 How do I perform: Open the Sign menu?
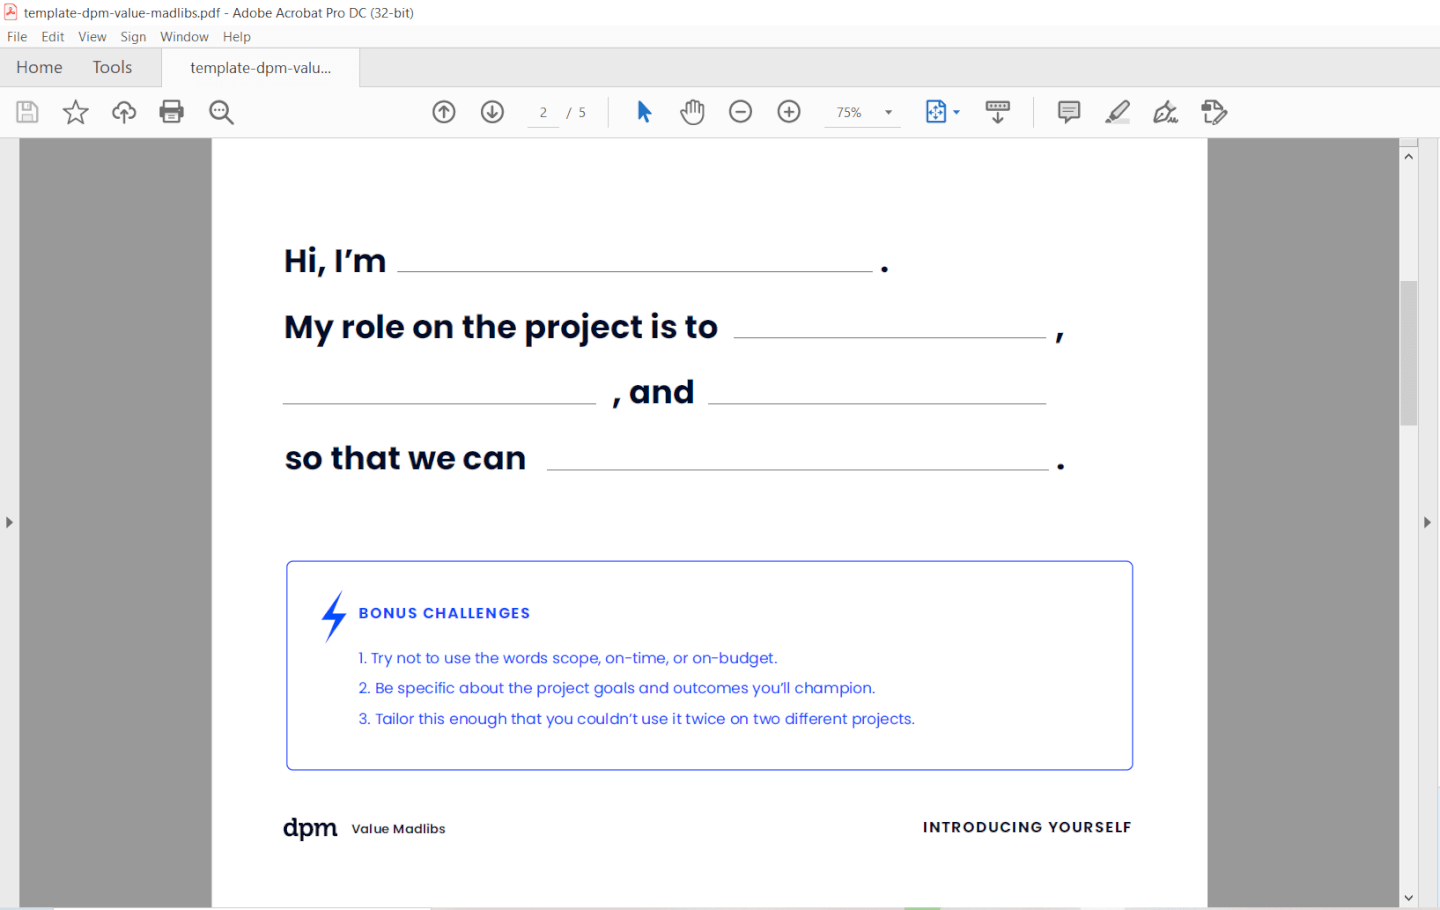[133, 37]
